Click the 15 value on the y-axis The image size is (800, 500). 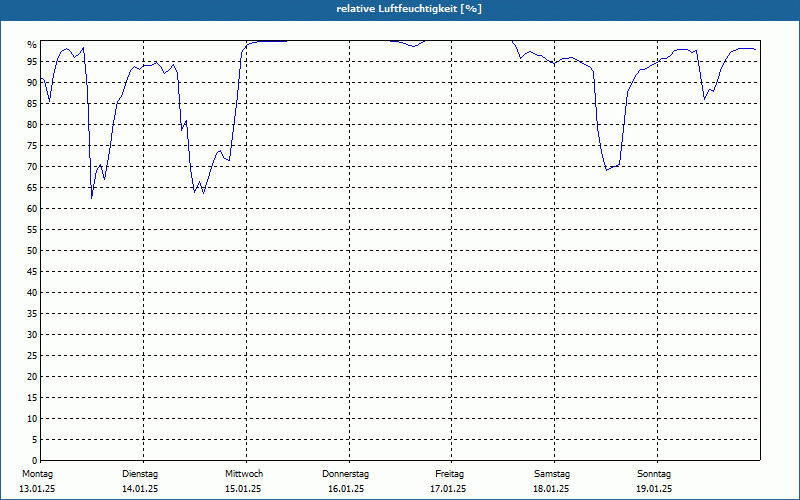(32, 397)
